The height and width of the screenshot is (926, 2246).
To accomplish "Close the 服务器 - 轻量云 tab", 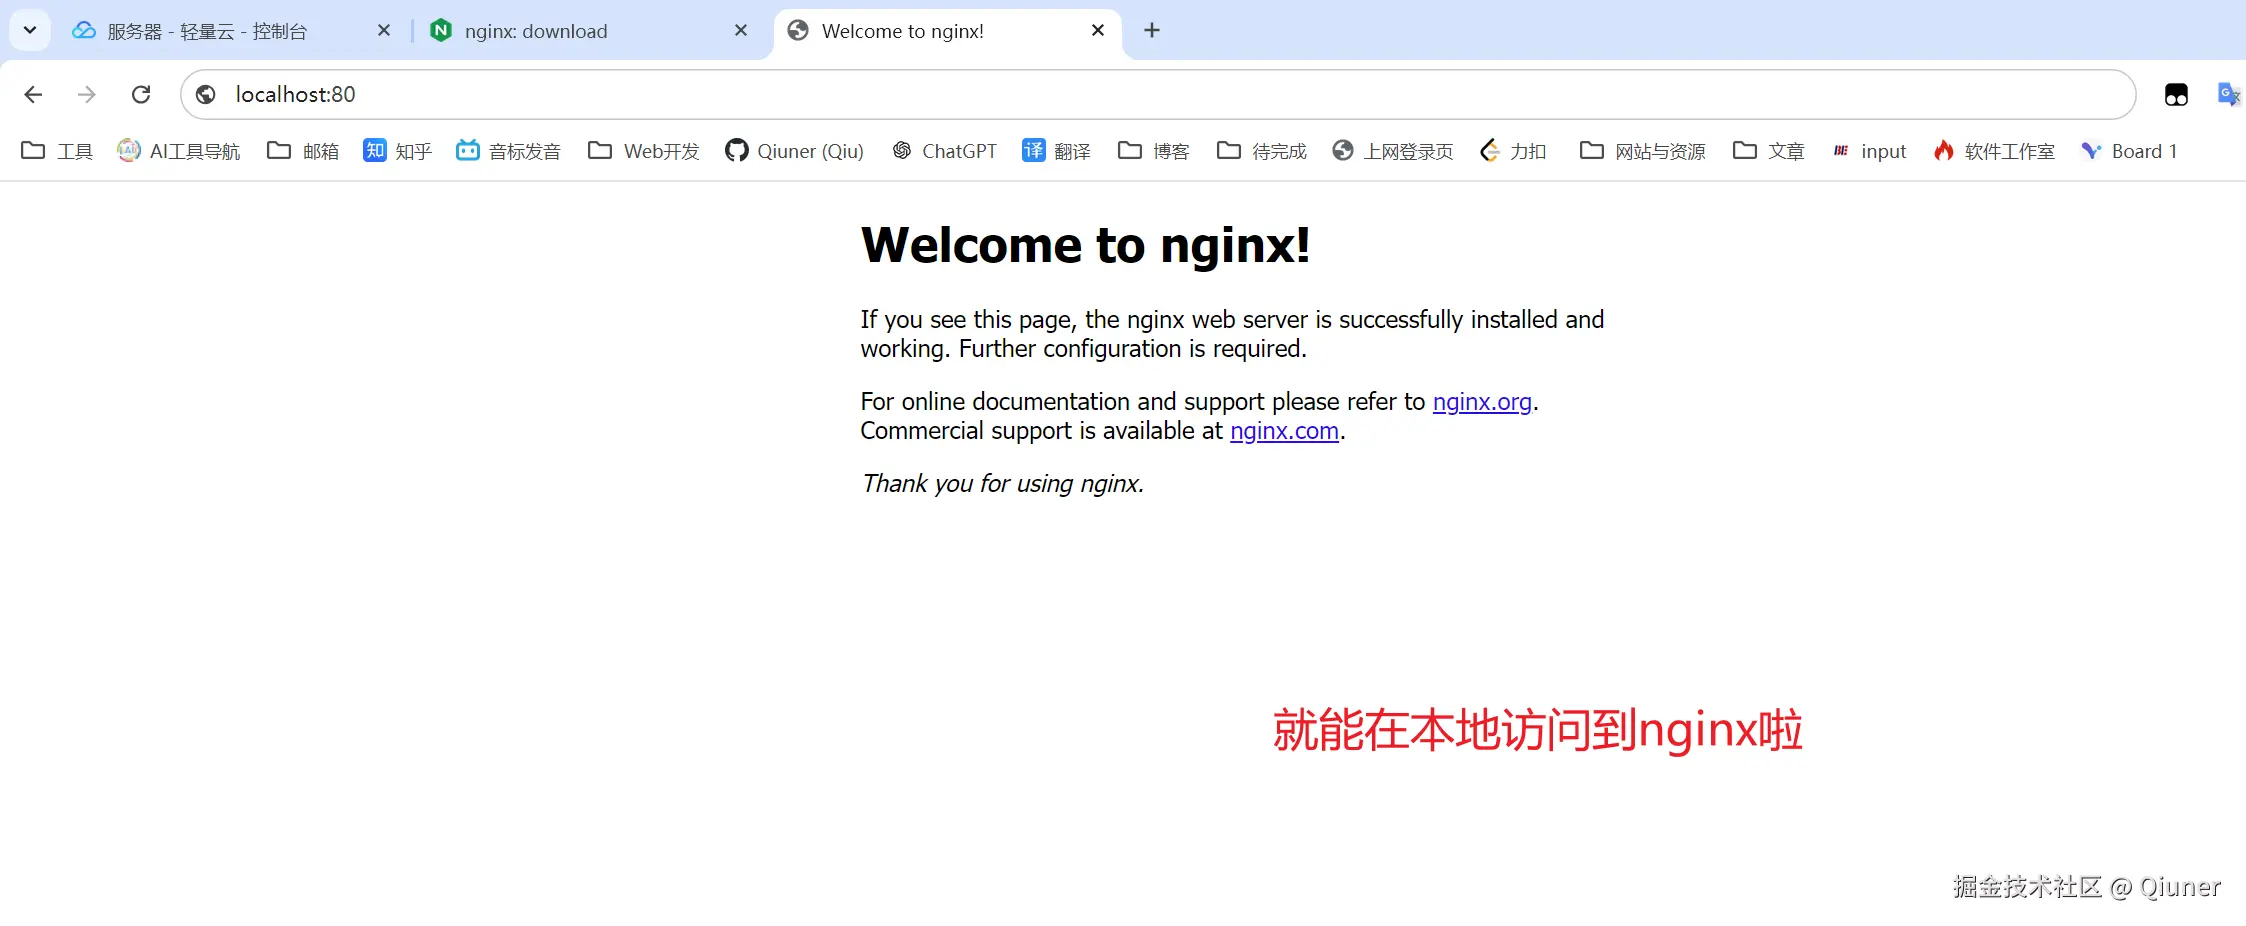I will coord(384,30).
